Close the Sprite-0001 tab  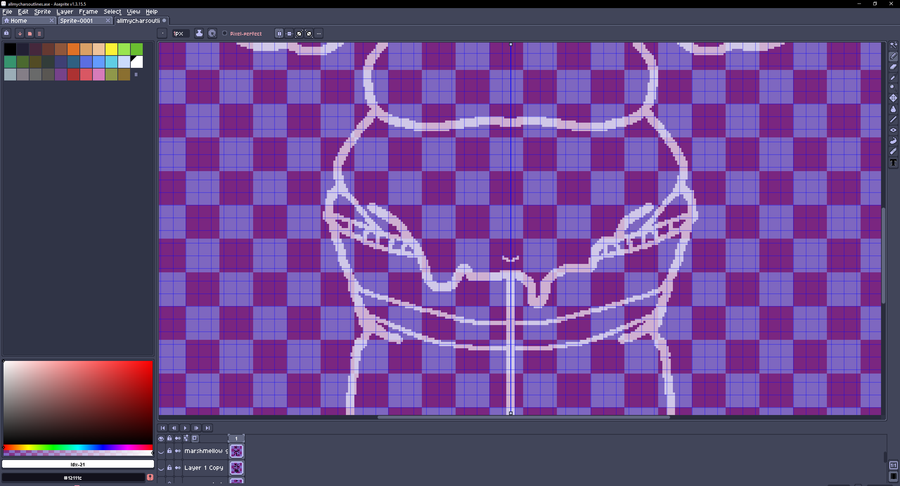pyautogui.click(x=107, y=21)
